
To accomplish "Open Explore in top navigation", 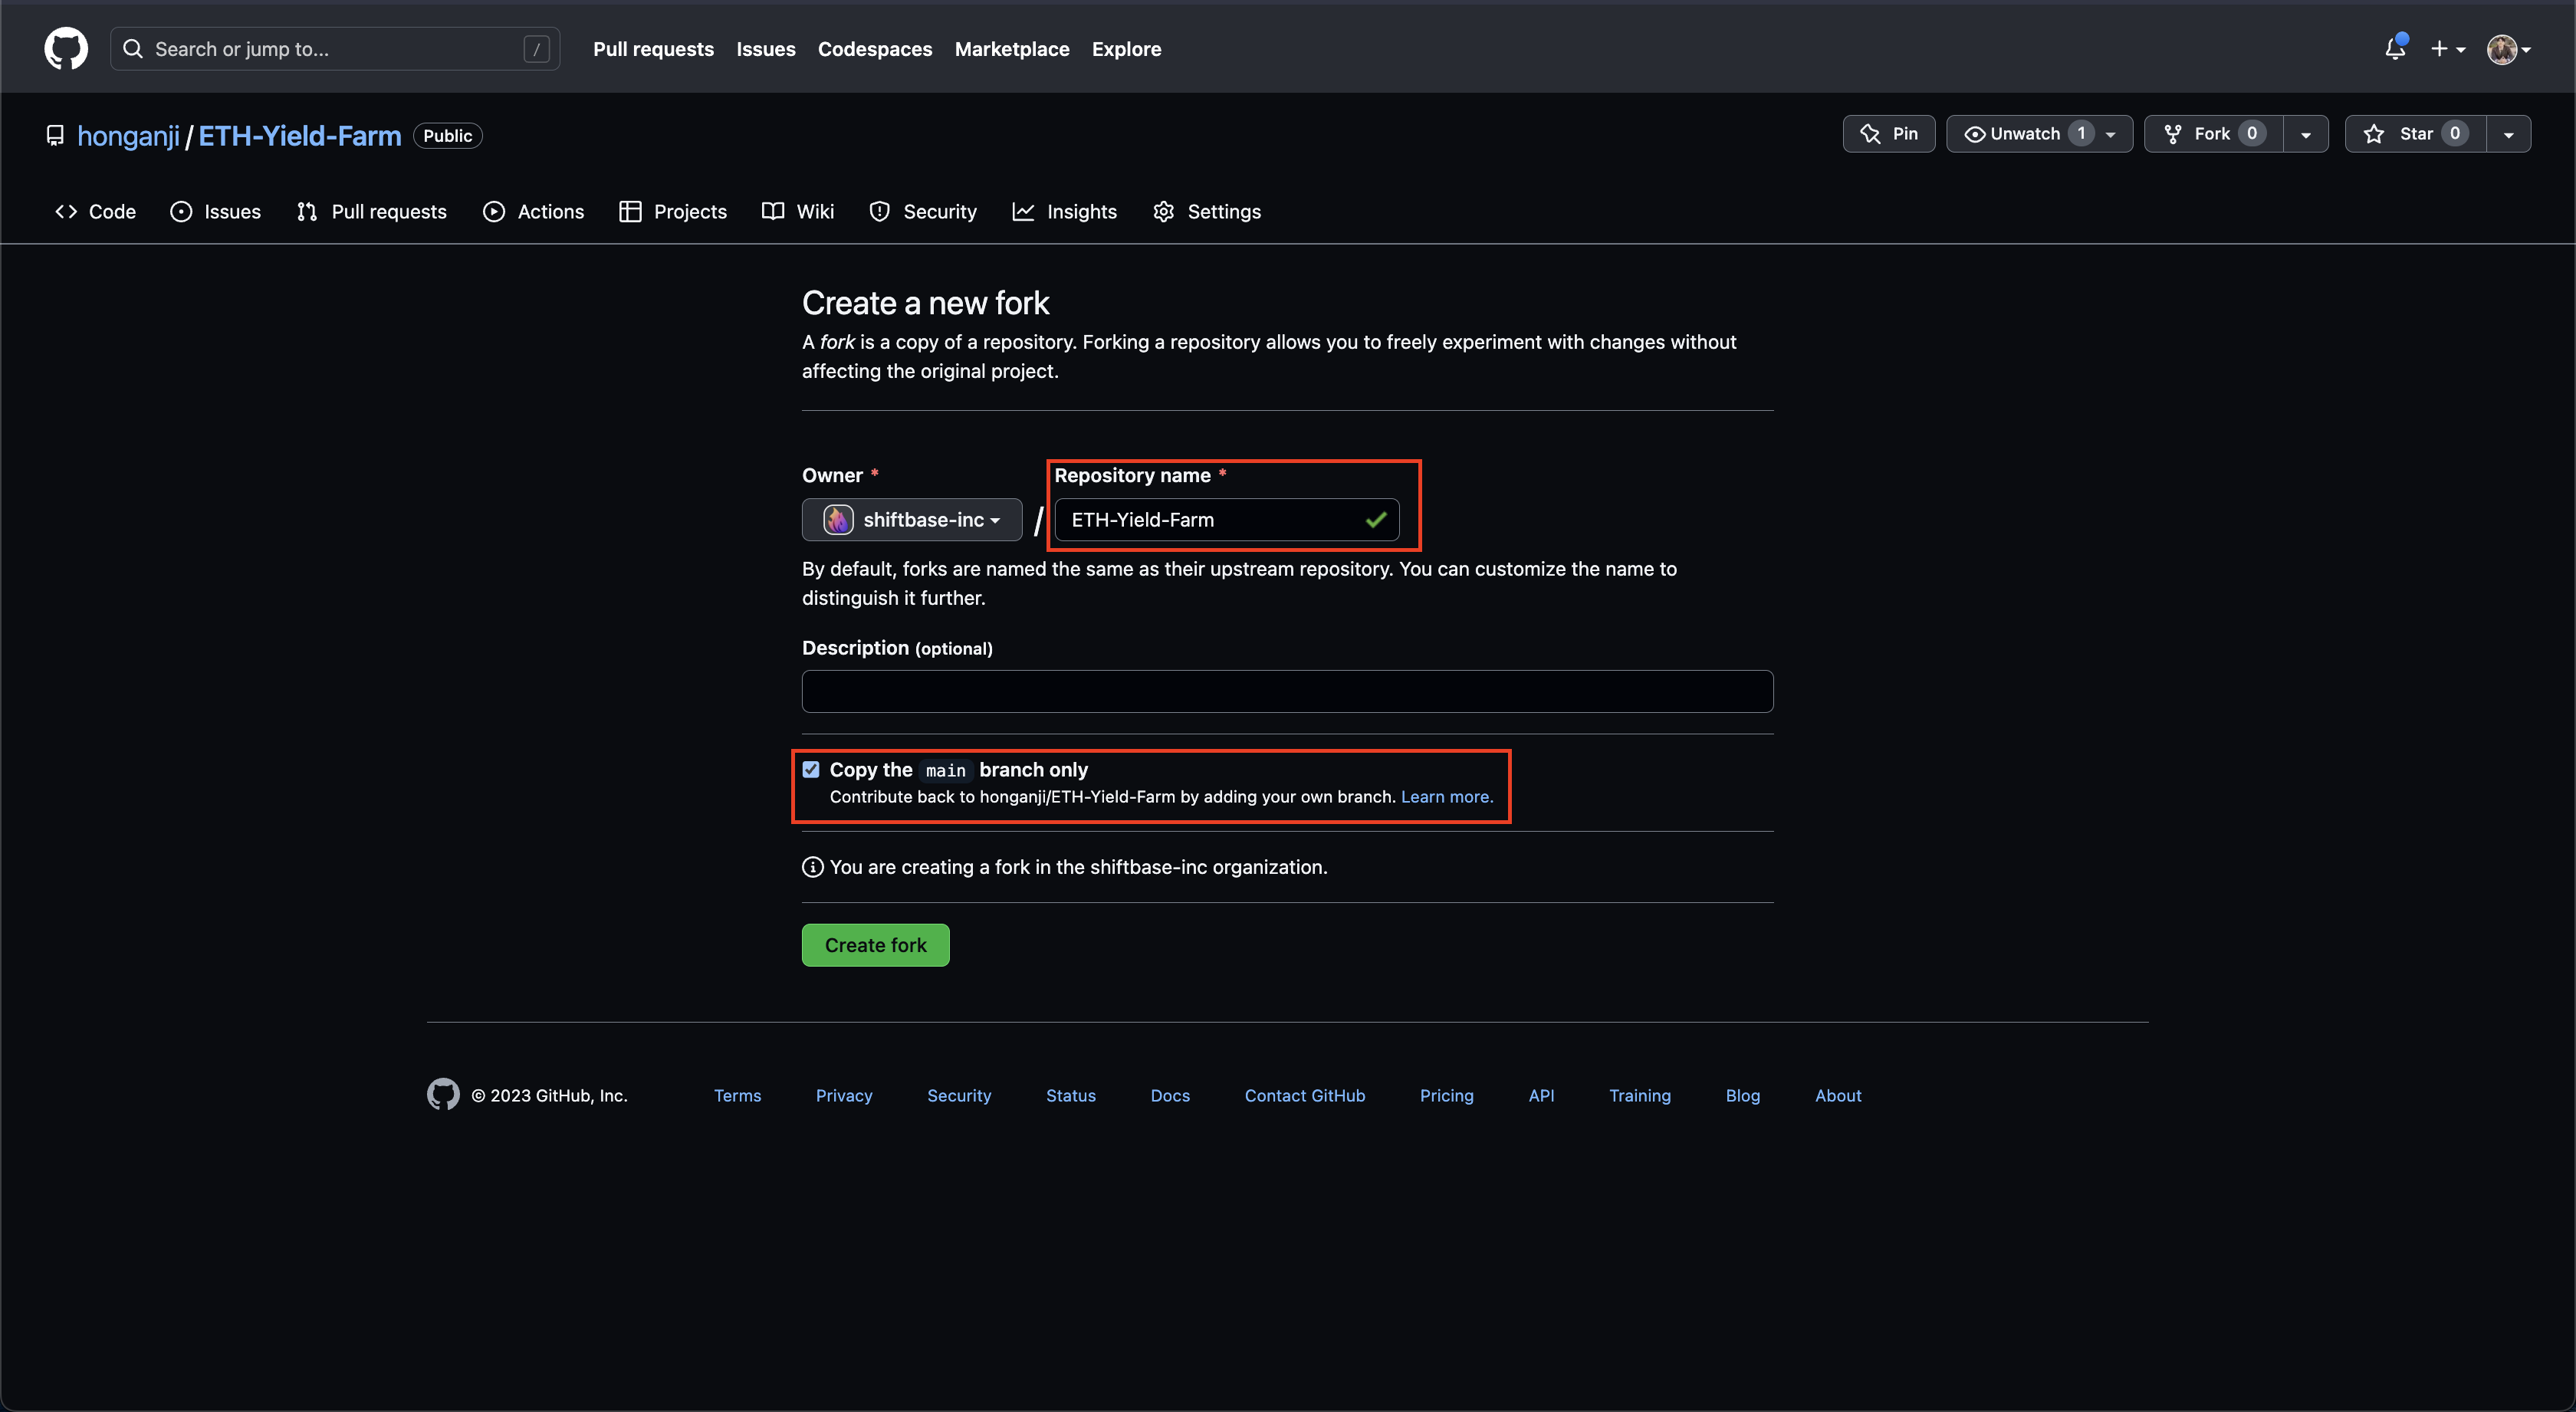I will tap(1126, 49).
